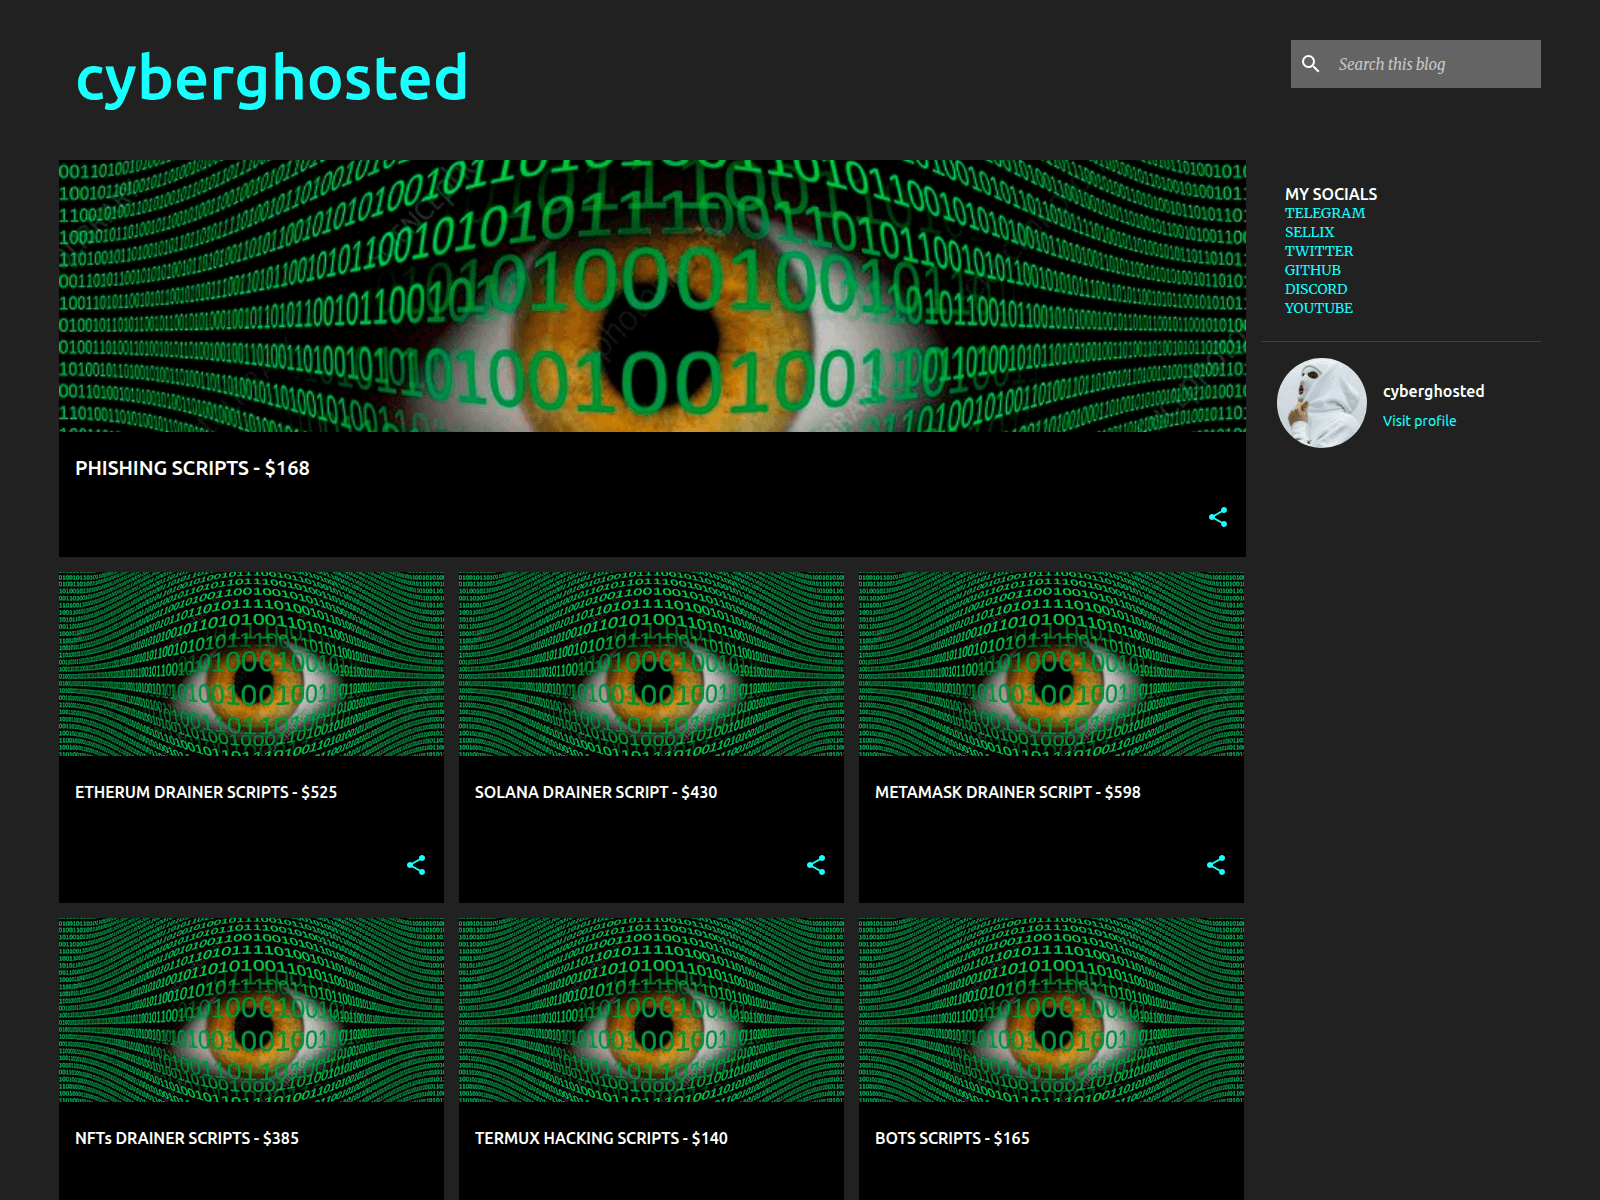Click the large featured eye banner image
This screenshot has height=1200, width=1600.
(652, 296)
